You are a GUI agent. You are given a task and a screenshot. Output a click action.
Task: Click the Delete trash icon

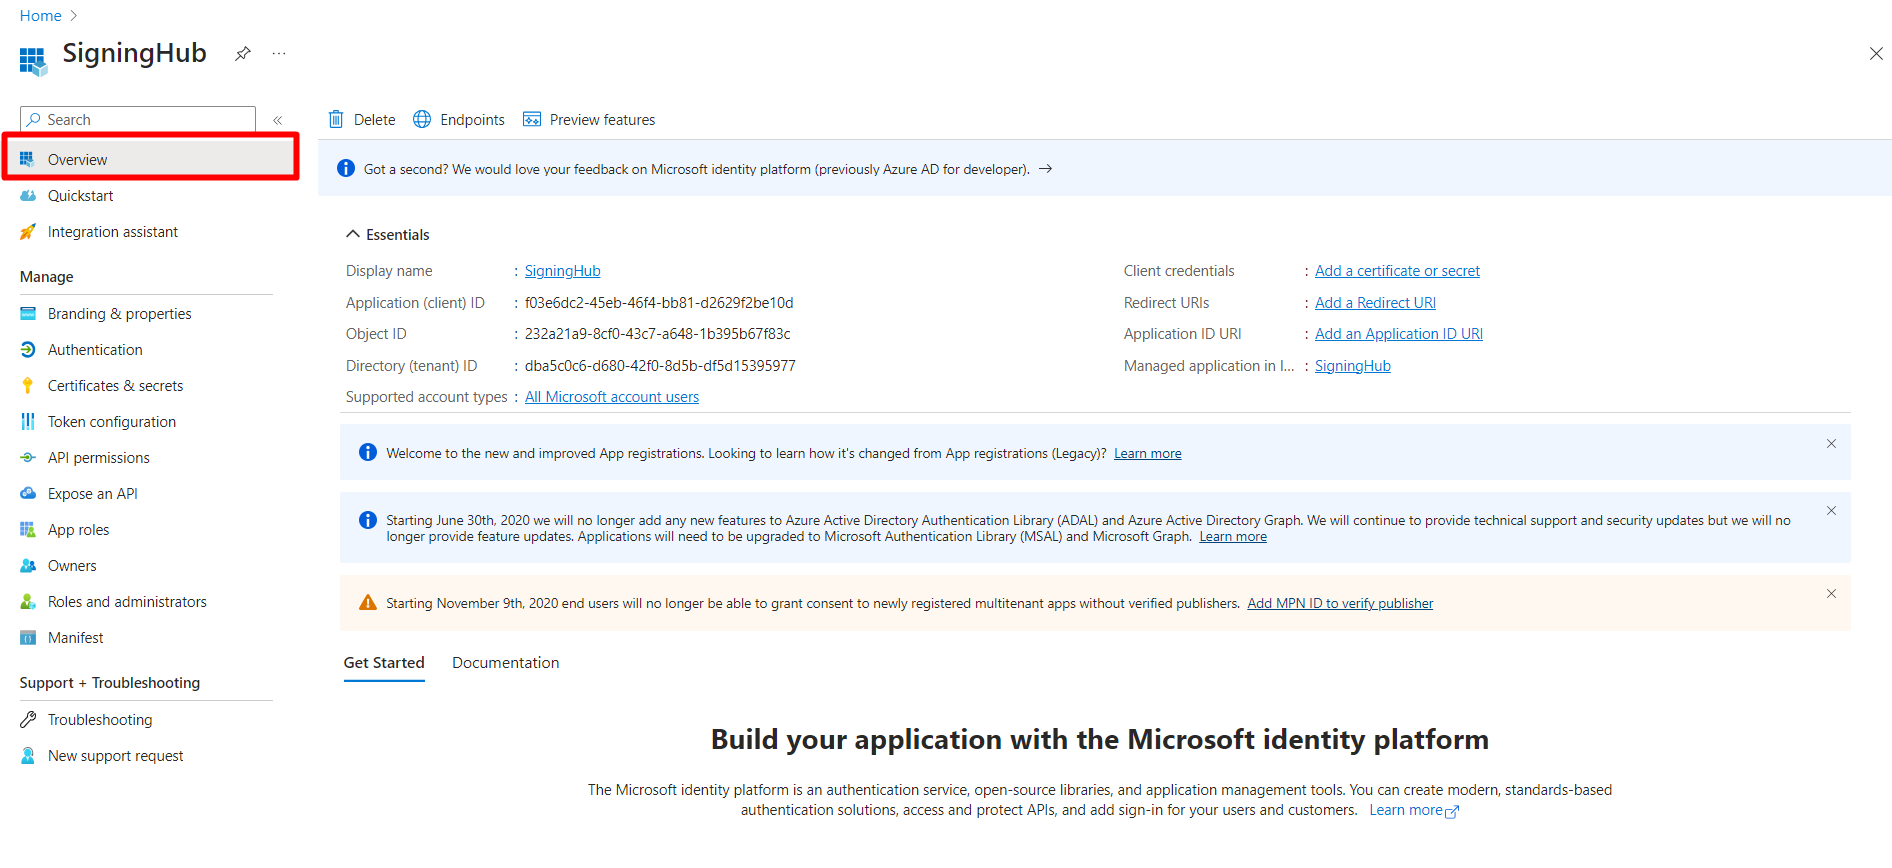click(336, 119)
